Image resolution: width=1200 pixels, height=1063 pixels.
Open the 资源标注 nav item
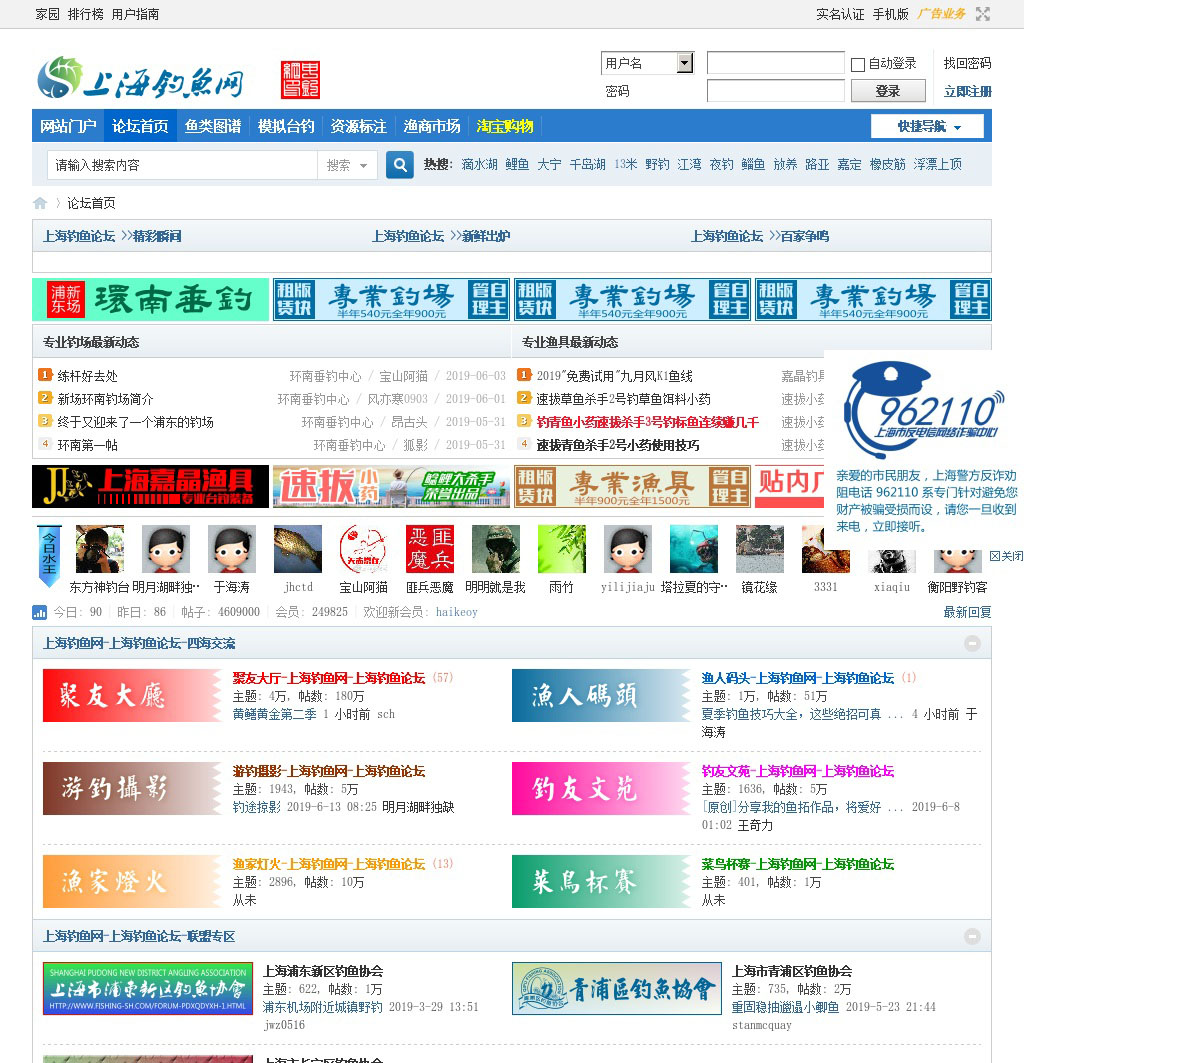tap(359, 126)
